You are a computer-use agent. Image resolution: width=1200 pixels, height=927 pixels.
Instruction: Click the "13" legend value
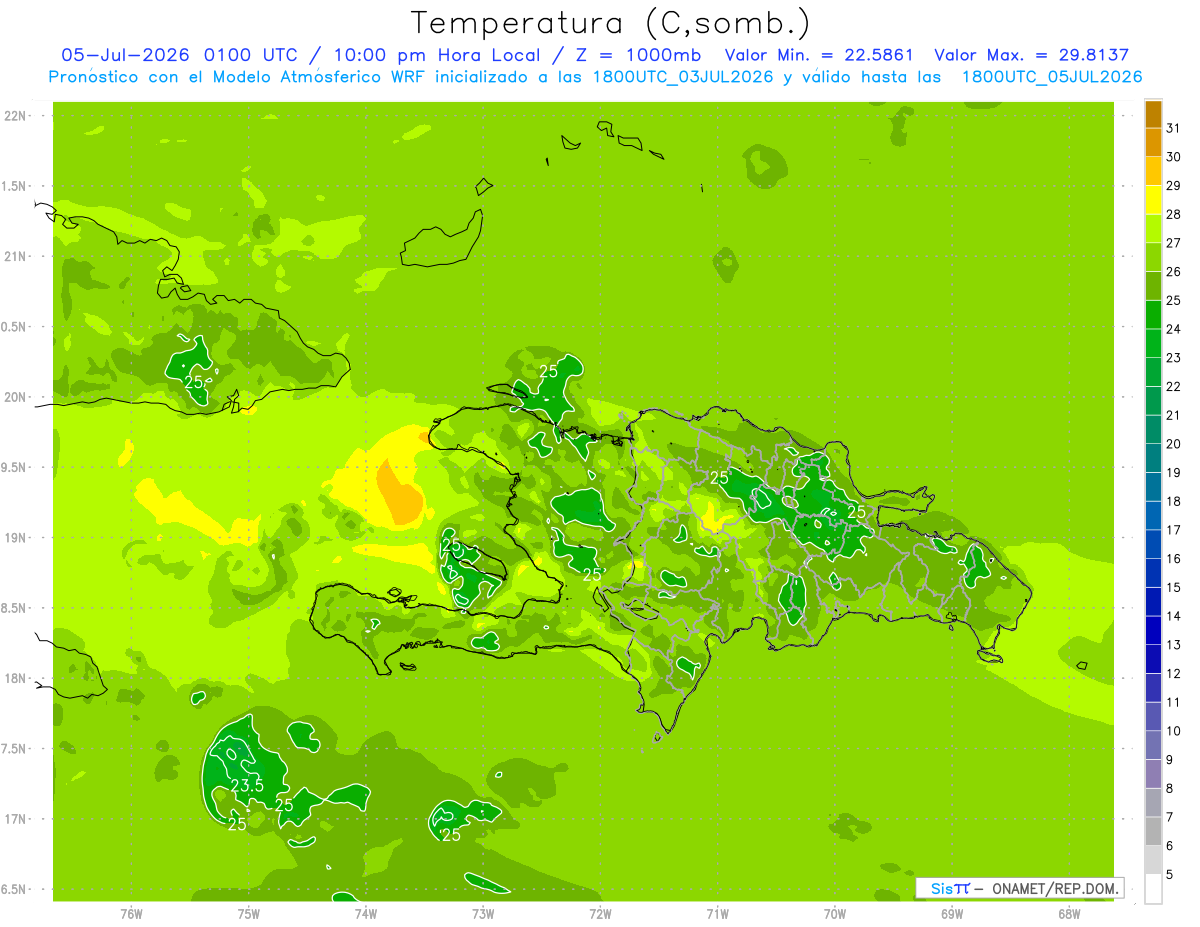click(x=1174, y=645)
